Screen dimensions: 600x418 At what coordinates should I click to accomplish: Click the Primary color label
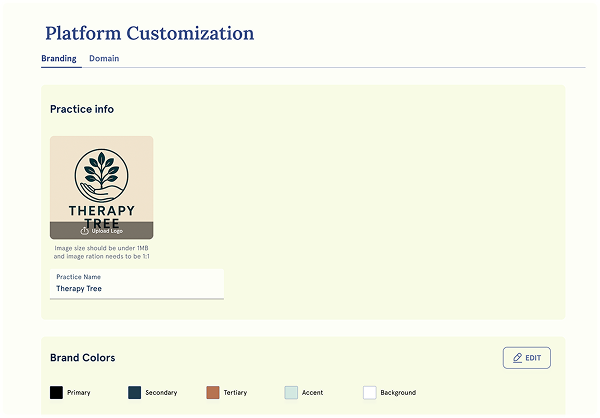pyautogui.click(x=79, y=393)
